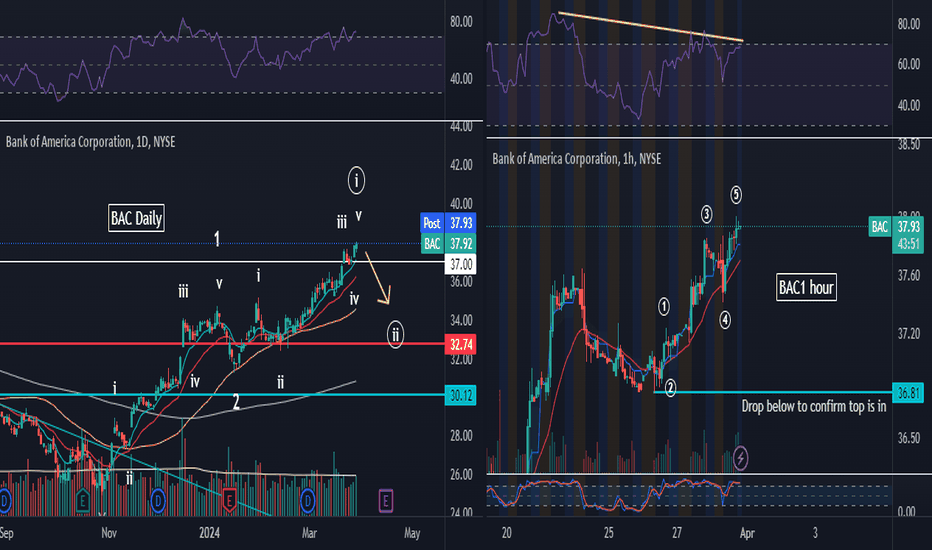Click 'Bank of America Corporation, 1D, NYSE' title
The height and width of the screenshot is (550, 932).
click(90, 142)
